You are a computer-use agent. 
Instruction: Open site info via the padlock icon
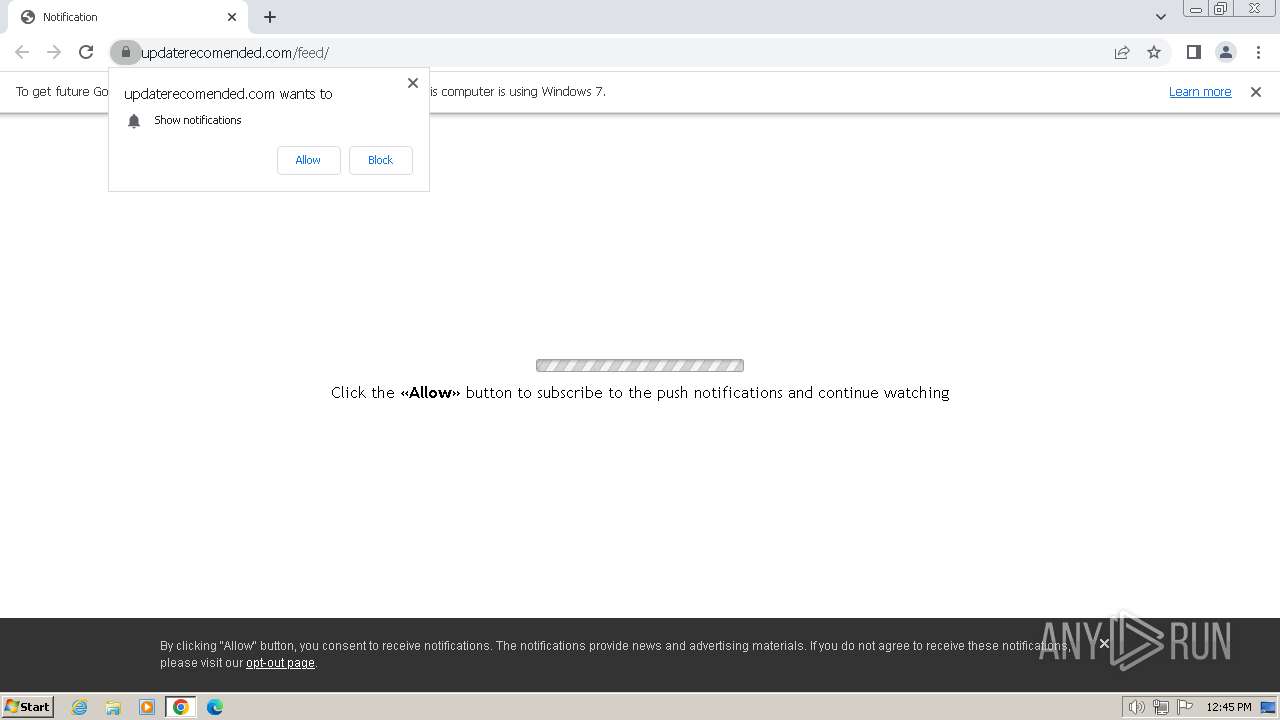click(x=125, y=52)
